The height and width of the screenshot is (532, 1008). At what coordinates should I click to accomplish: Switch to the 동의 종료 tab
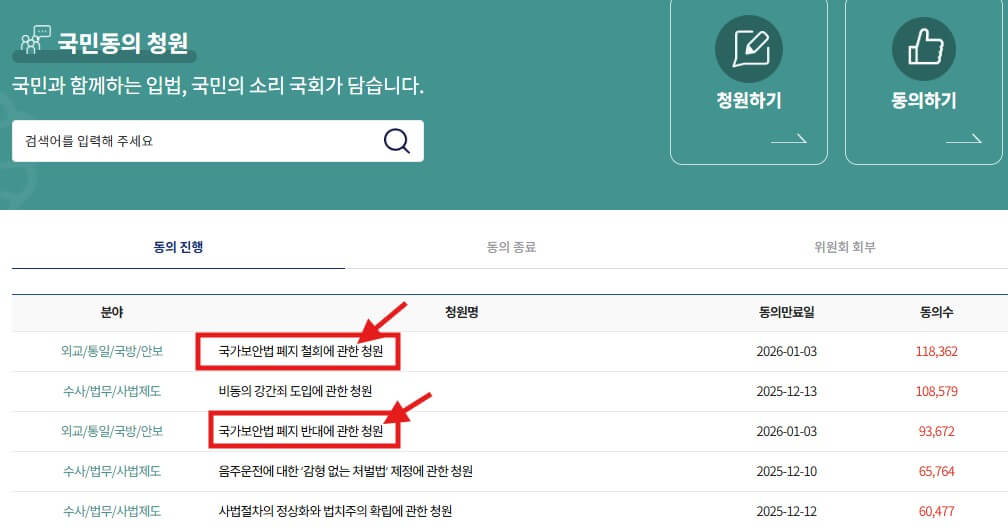point(511,247)
